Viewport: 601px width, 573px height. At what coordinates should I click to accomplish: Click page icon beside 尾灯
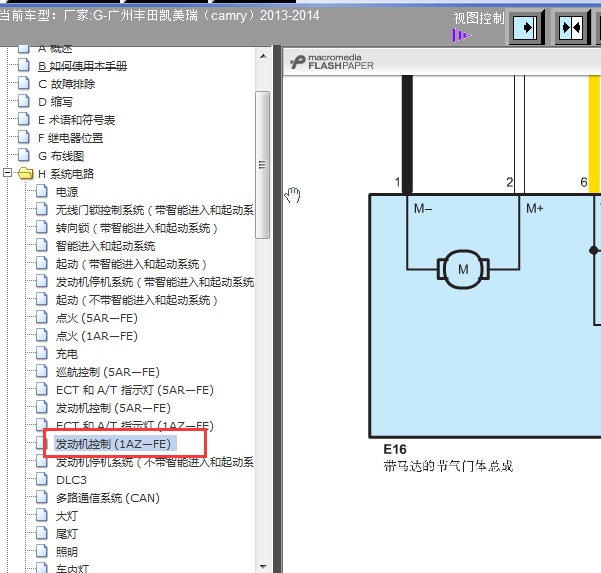pos(41,533)
